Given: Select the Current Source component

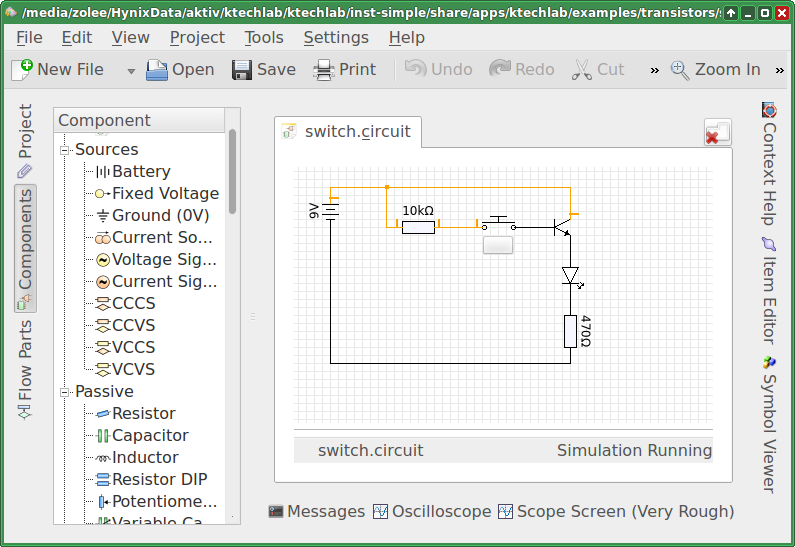Looking at the screenshot, I should [x=154, y=237].
